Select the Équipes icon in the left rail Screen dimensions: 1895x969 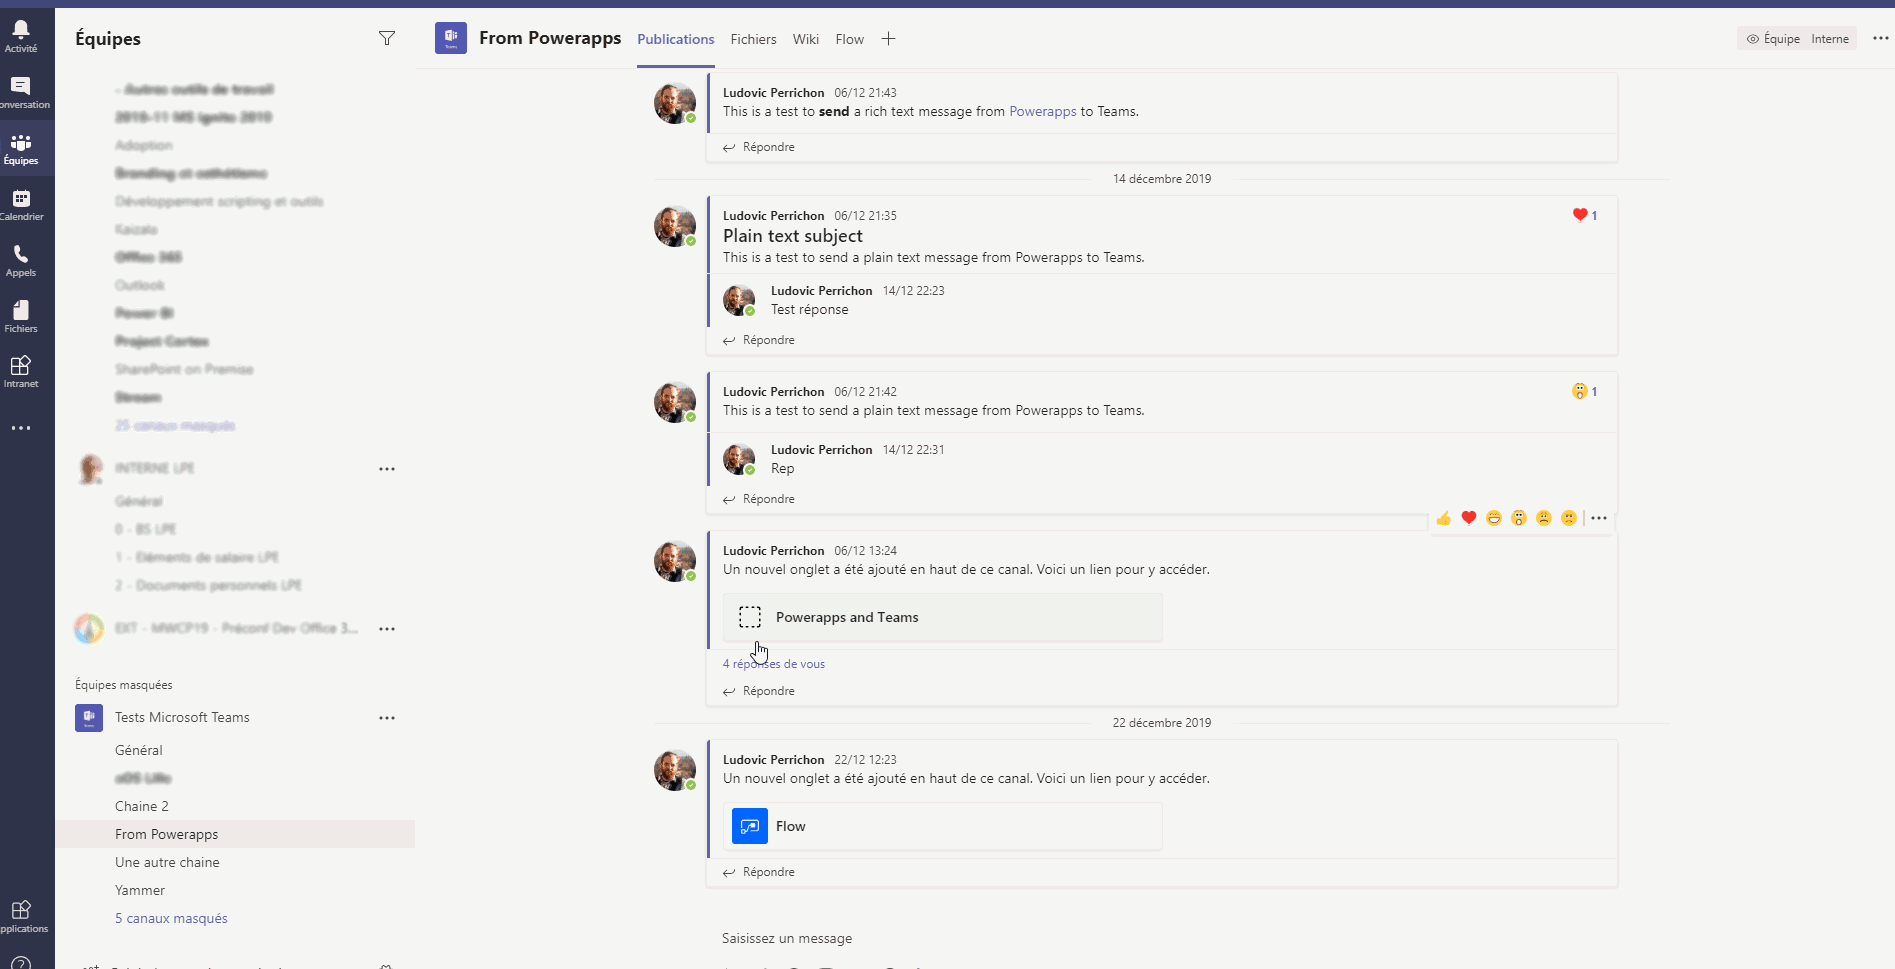click(x=21, y=148)
